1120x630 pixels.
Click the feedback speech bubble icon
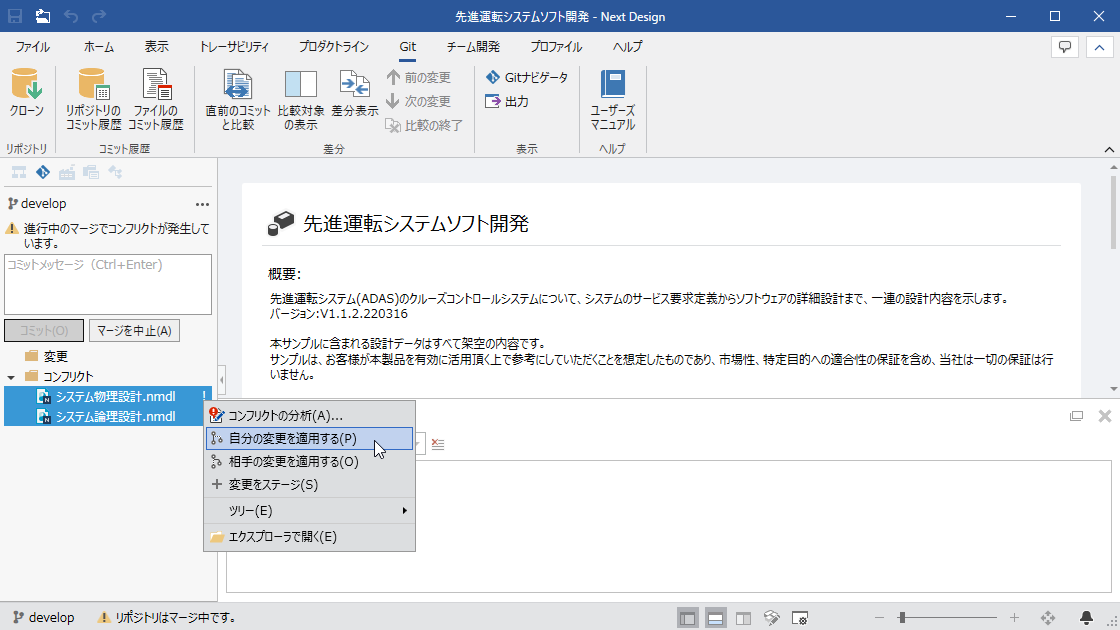(x=1065, y=47)
